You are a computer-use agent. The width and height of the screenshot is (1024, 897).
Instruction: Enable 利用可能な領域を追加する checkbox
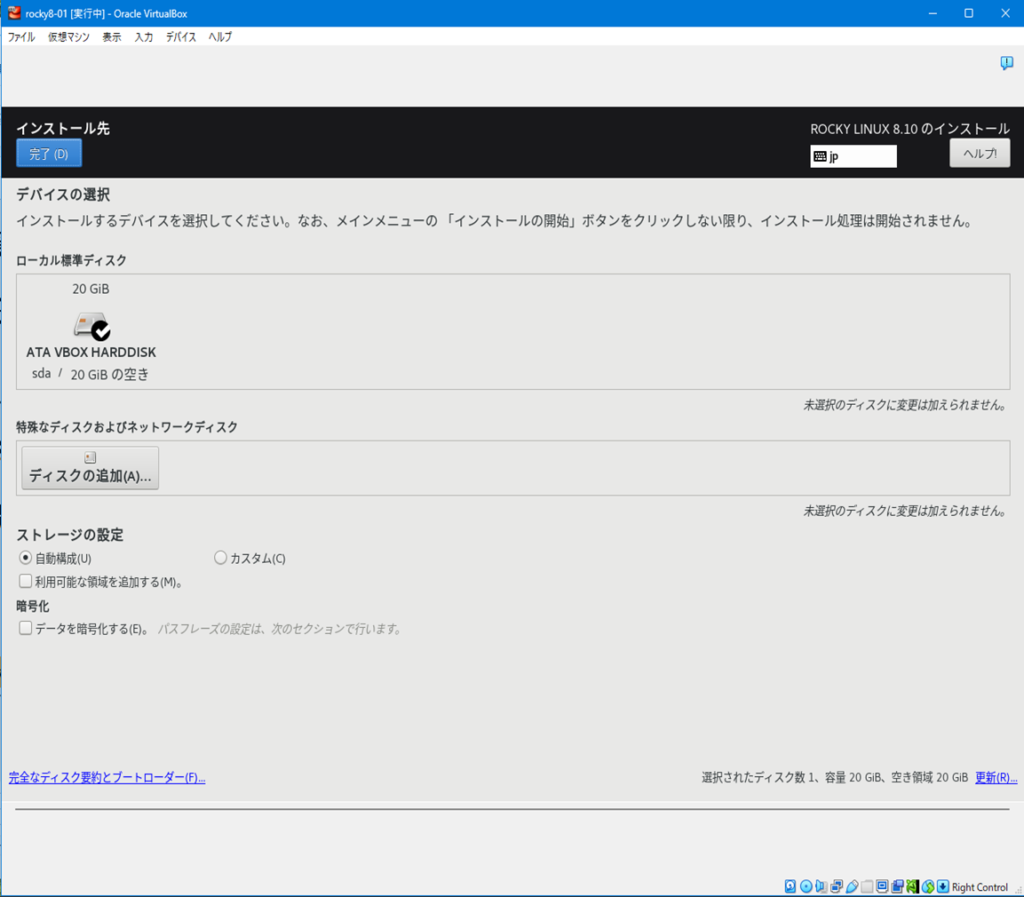26,581
